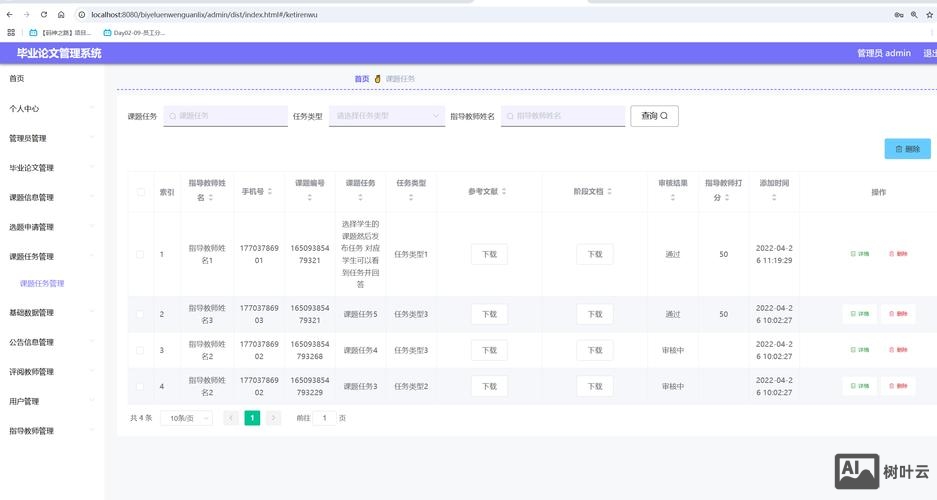Select the 课题任务管理 submenu item

coord(42,284)
